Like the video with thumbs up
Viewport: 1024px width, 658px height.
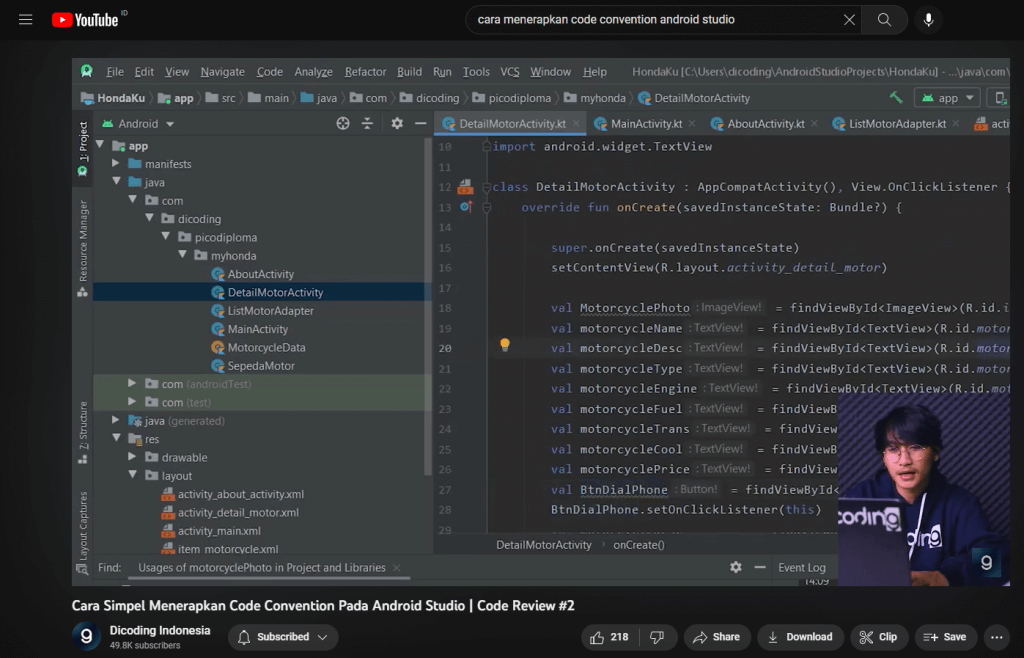point(609,637)
